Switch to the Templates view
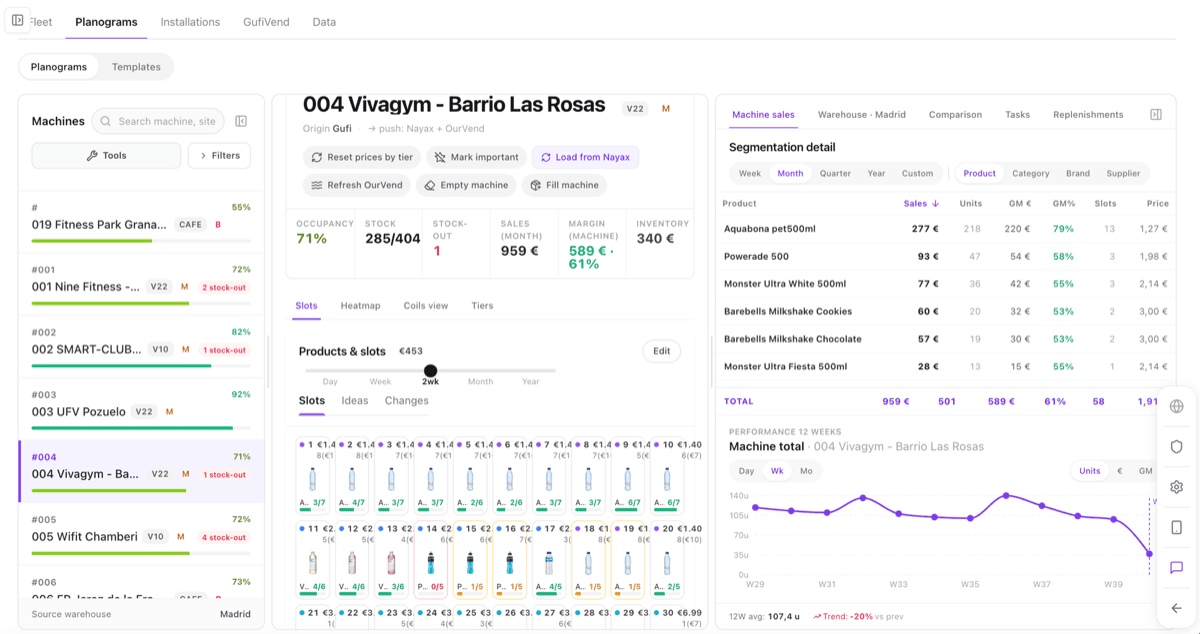The width and height of the screenshot is (1200, 634). click(136, 67)
